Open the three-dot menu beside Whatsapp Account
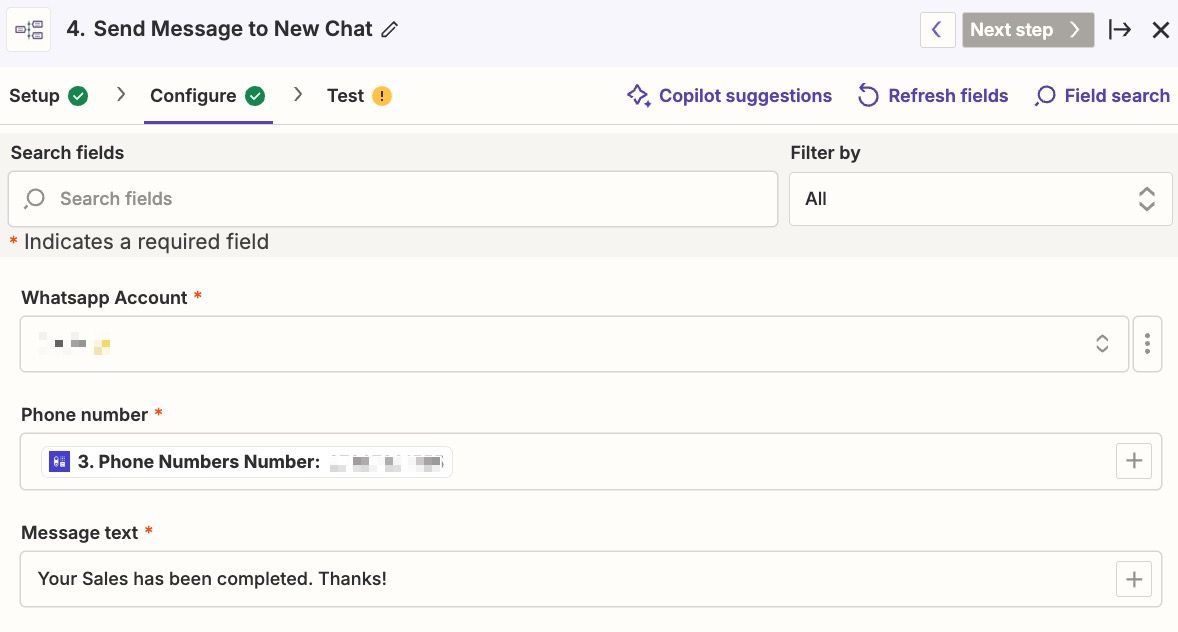The width and height of the screenshot is (1178, 632). pyautogui.click(x=1147, y=343)
